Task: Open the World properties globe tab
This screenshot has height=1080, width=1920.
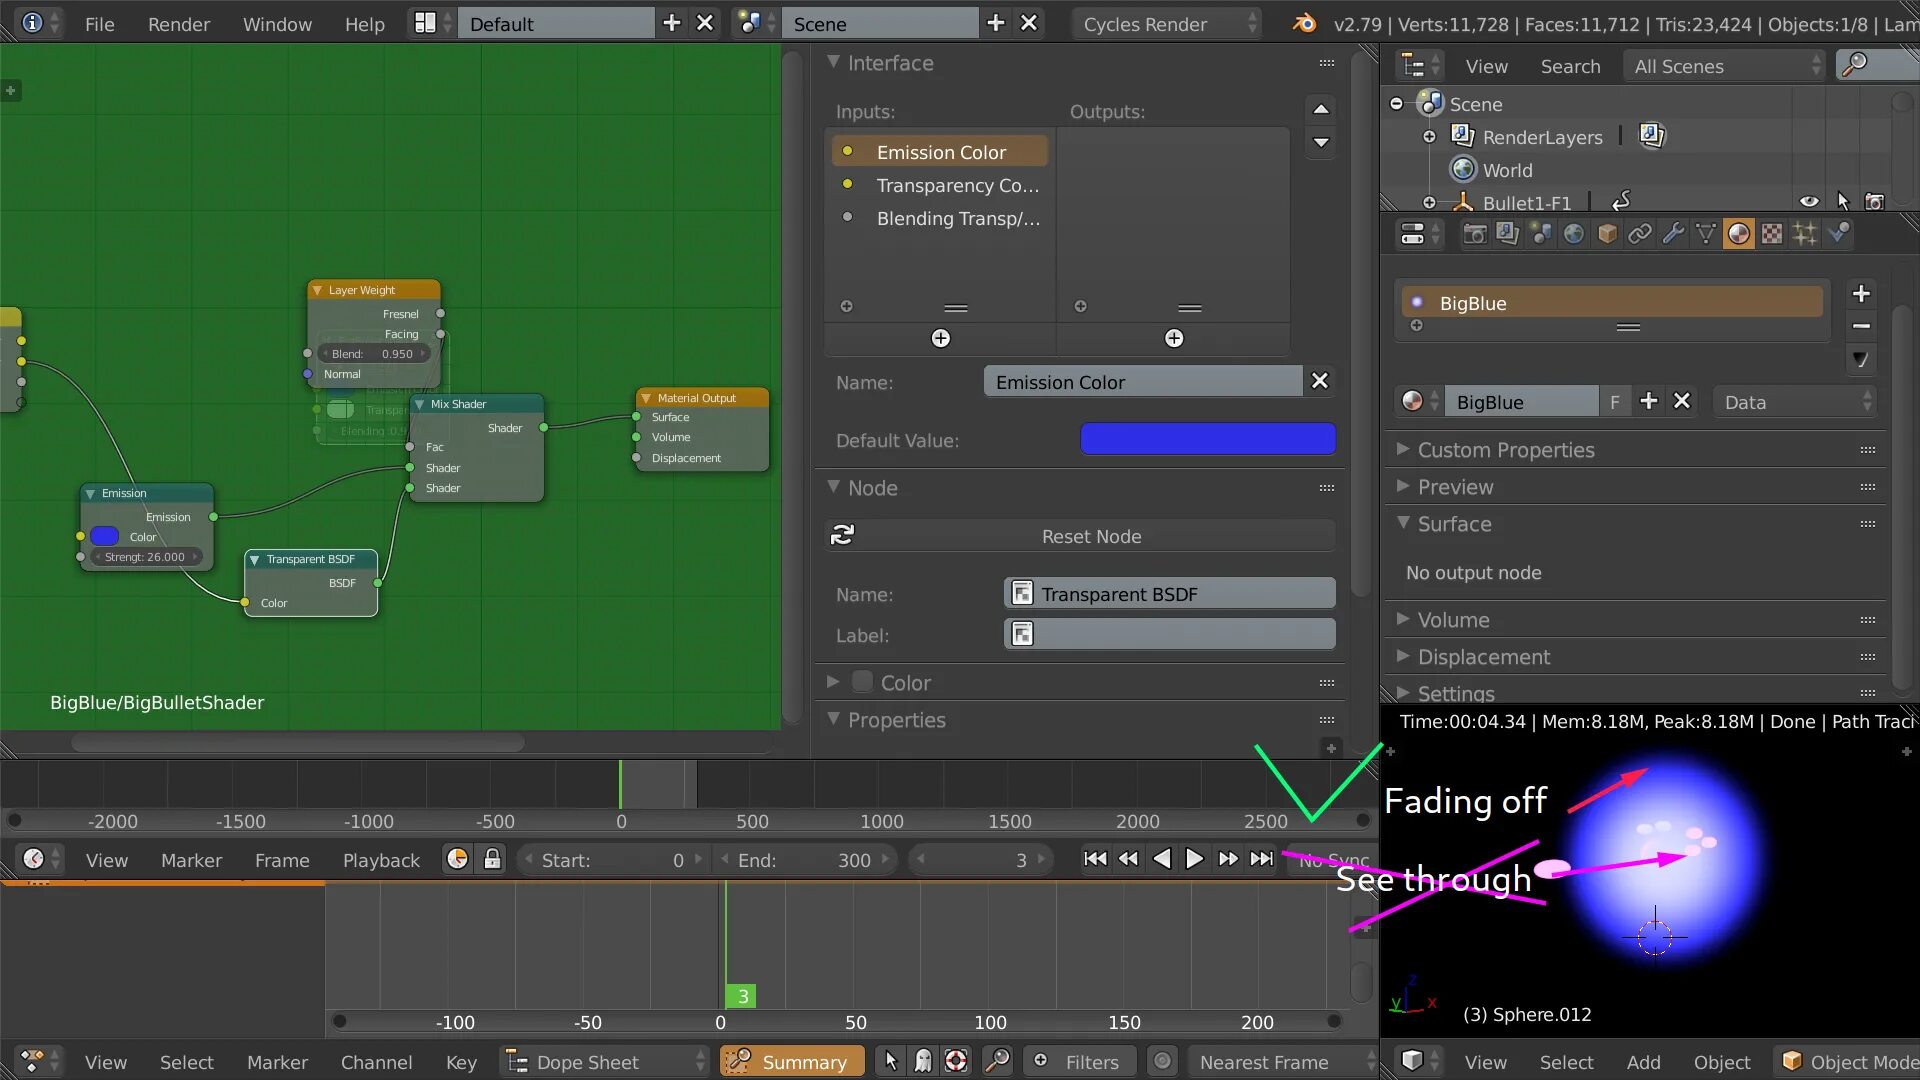Action: coord(1574,234)
